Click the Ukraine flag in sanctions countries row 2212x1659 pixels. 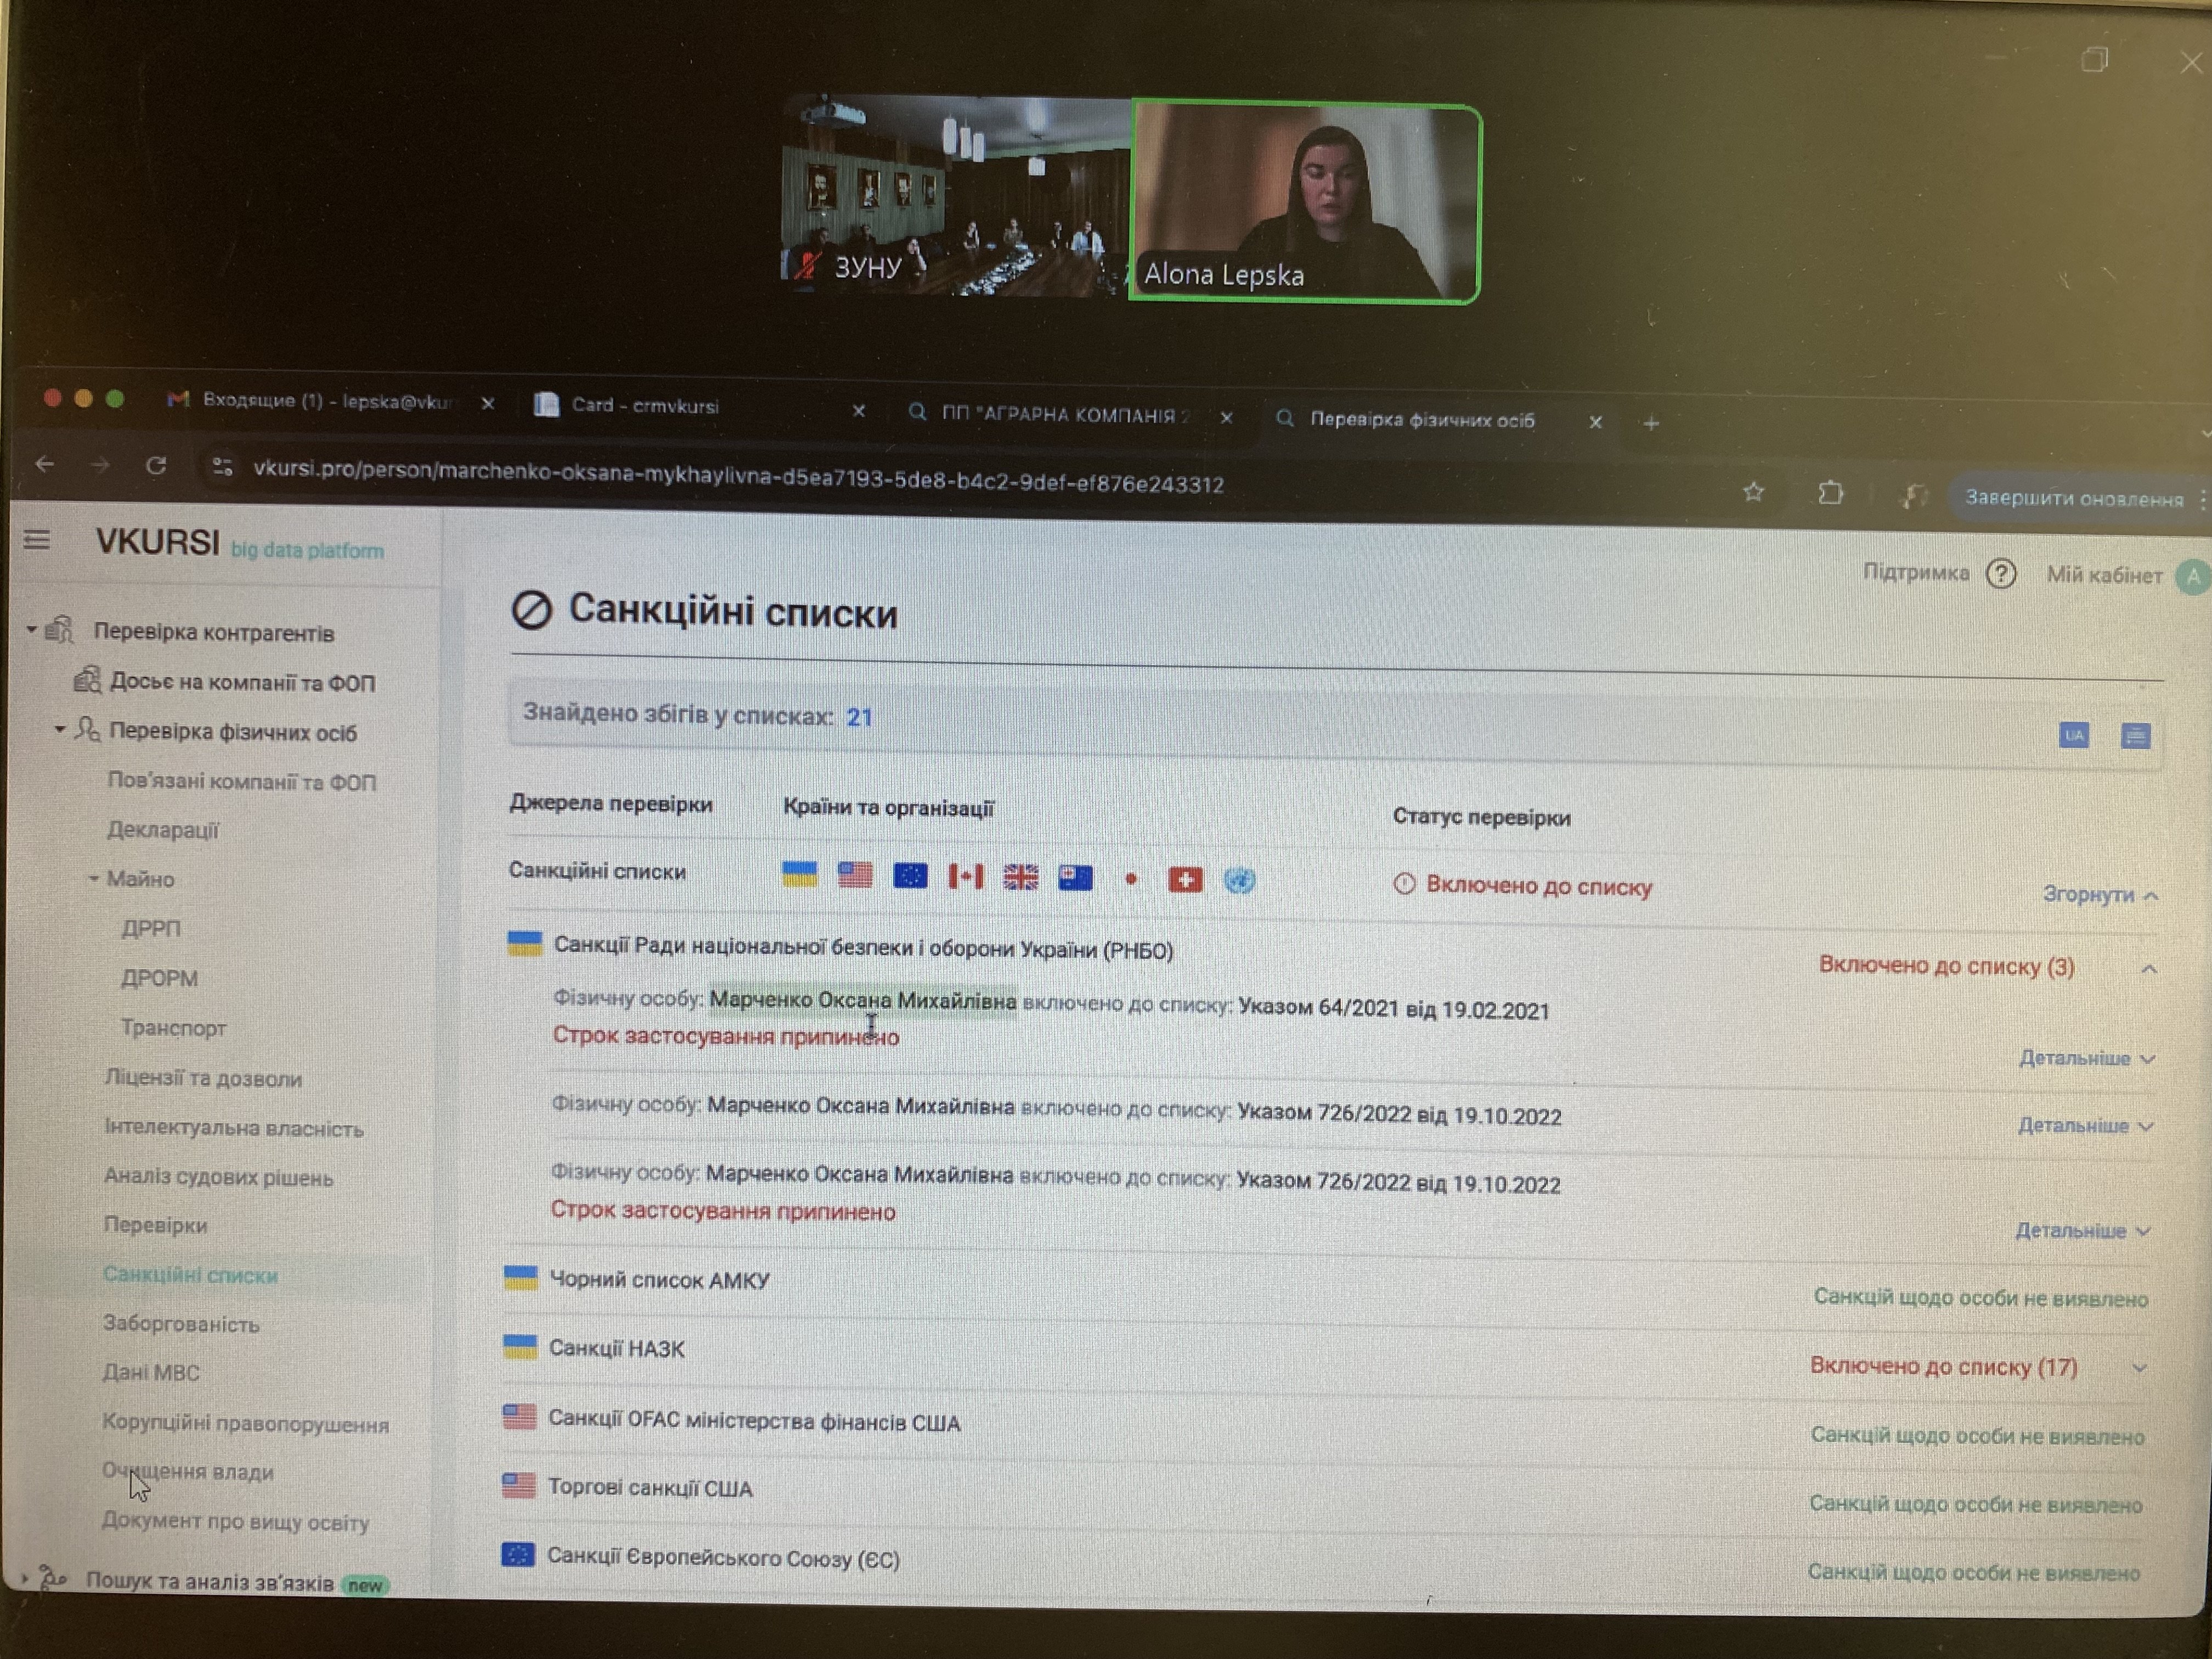point(799,875)
